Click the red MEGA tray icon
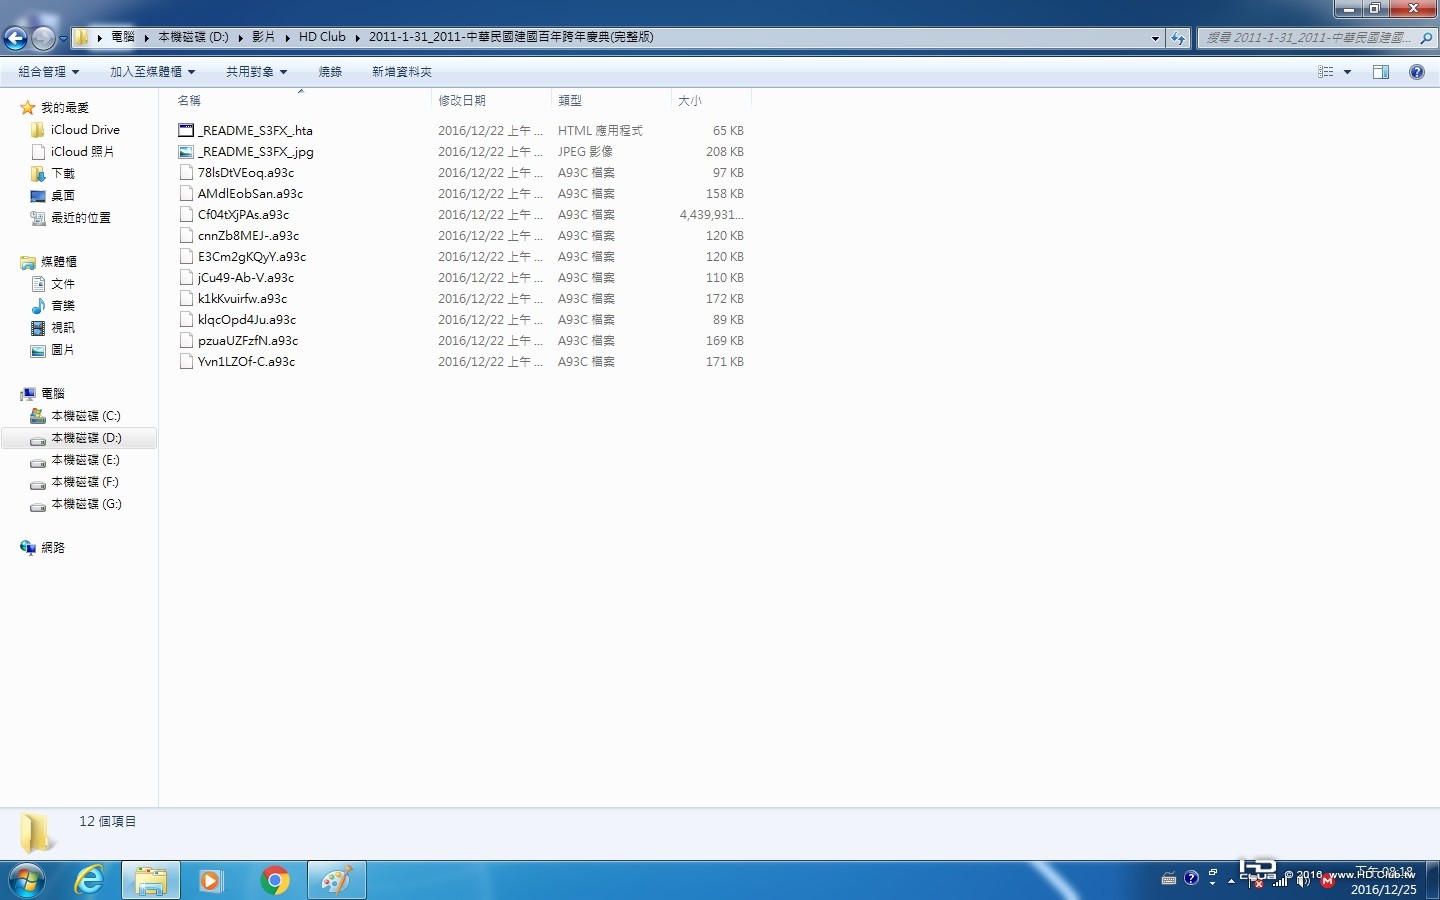Image resolution: width=1440 pixels, height=900 pixels. click(x=1327, y=881)
